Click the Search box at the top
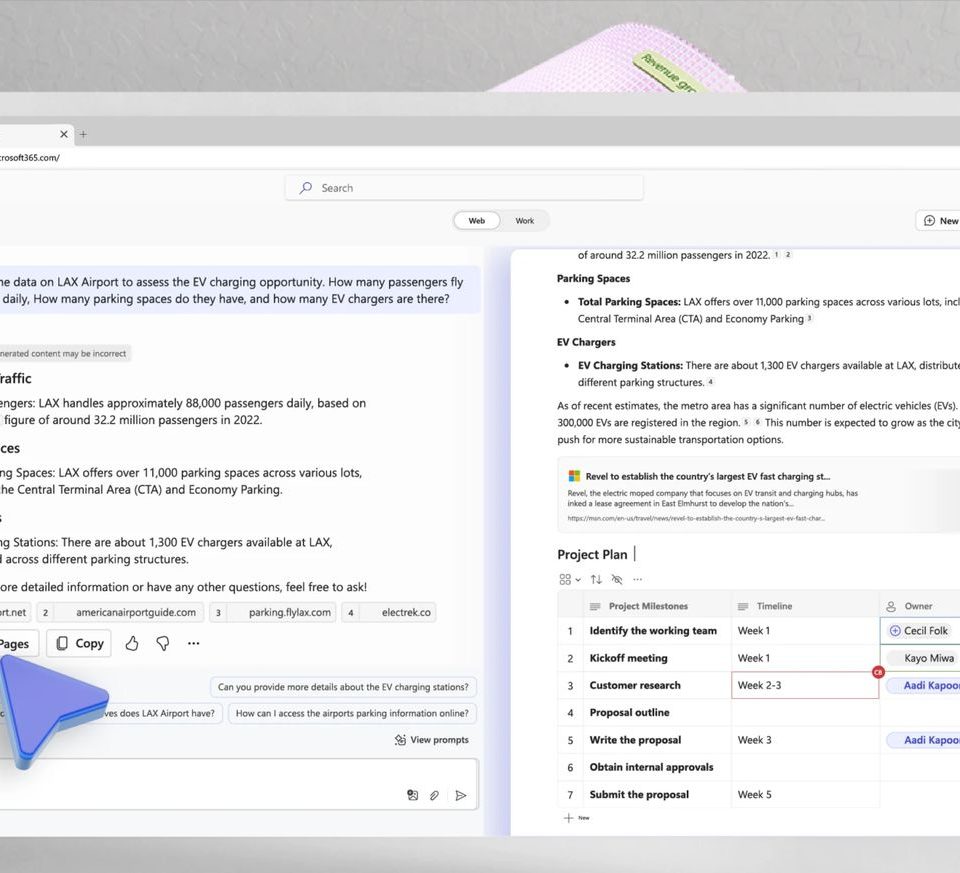This screenshot has height=873, width=960. pos(464,188)
